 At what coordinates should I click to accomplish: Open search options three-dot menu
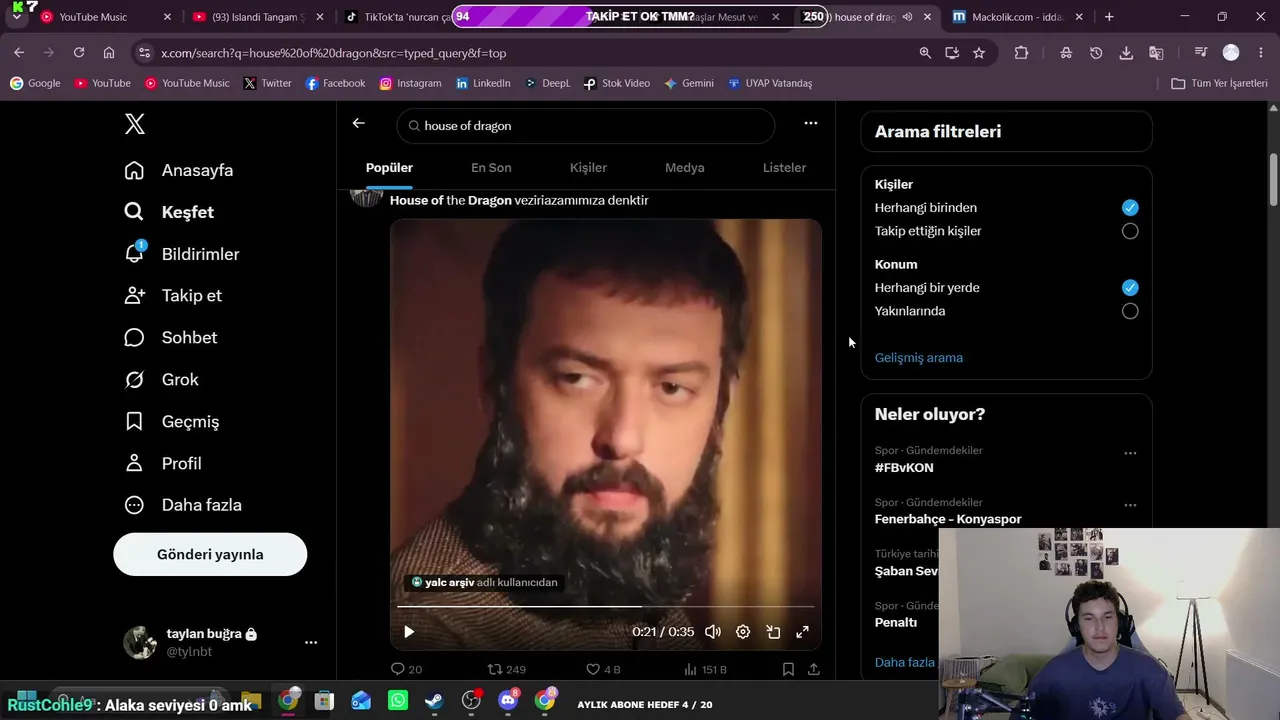[x=811, y=123]
